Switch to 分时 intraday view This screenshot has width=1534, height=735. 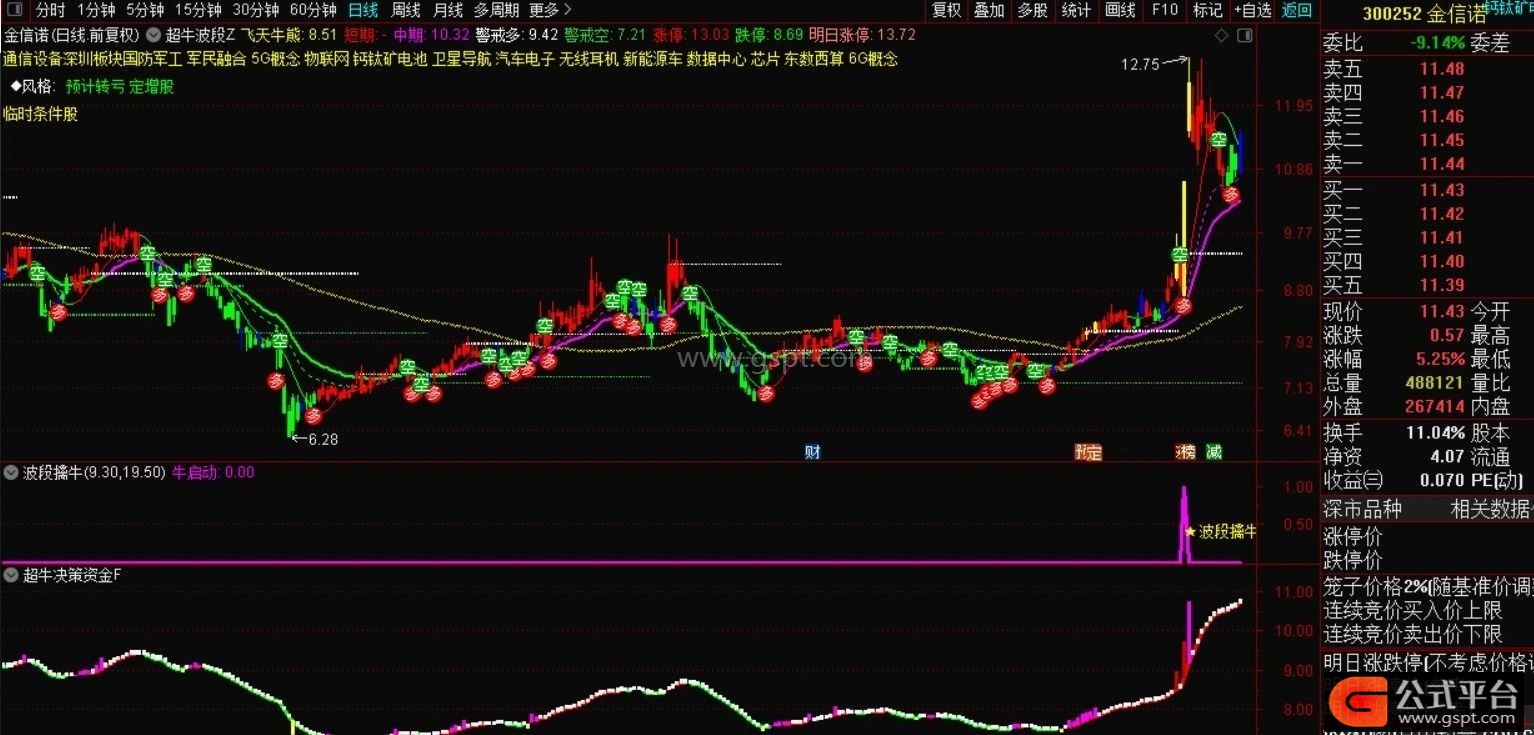50,10
